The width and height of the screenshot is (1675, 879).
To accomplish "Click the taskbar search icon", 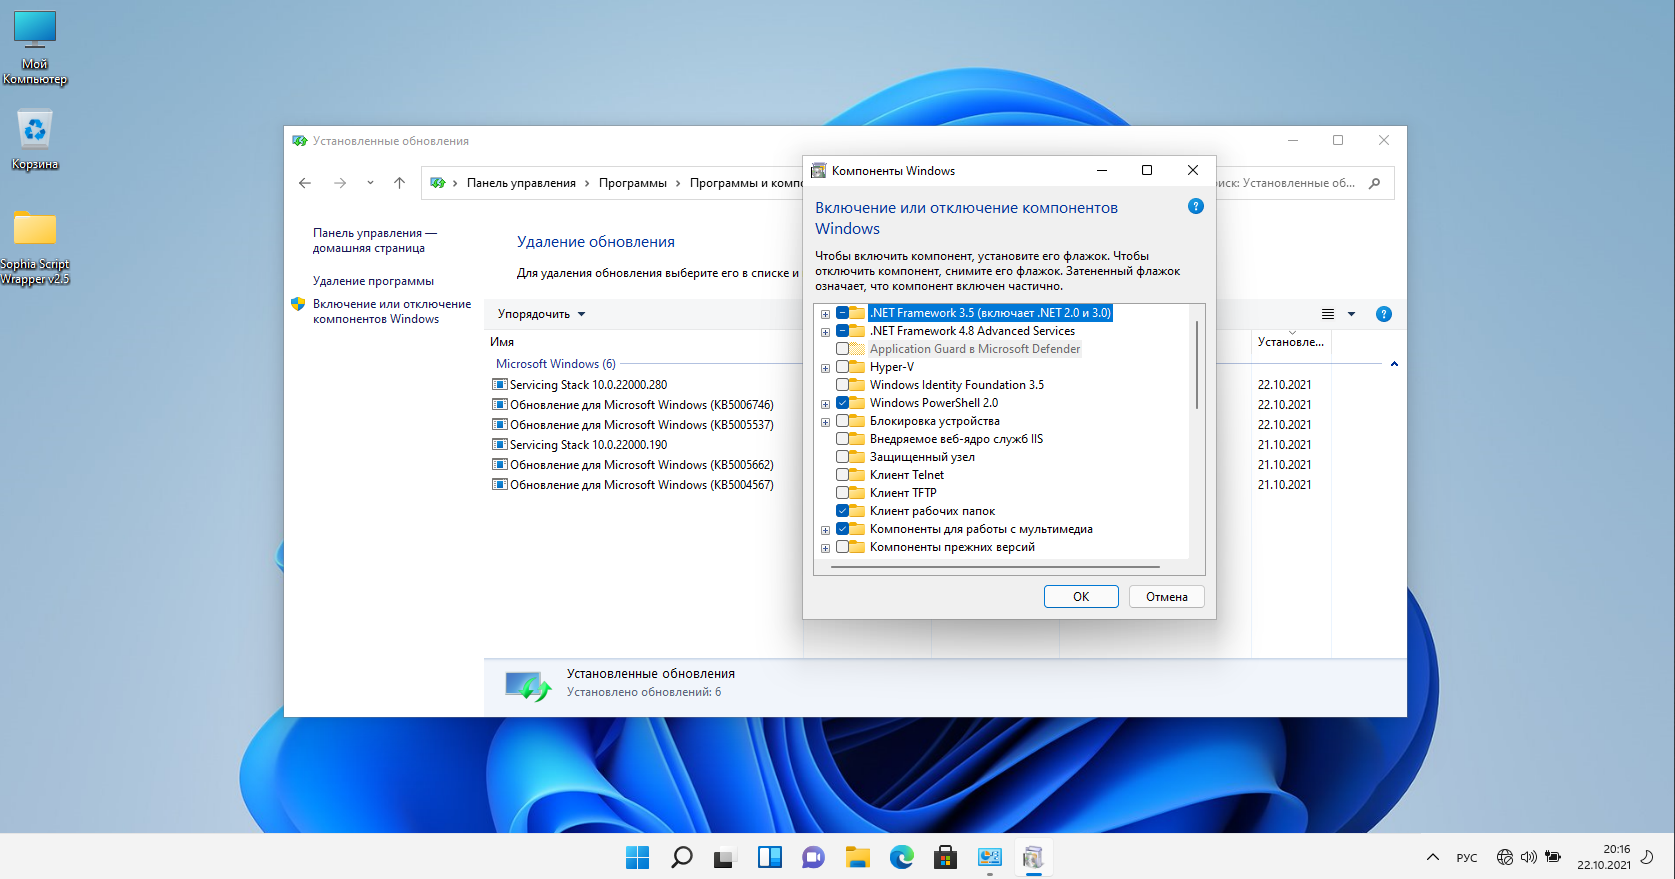I will pyautogui.click(x=682, y=857).
